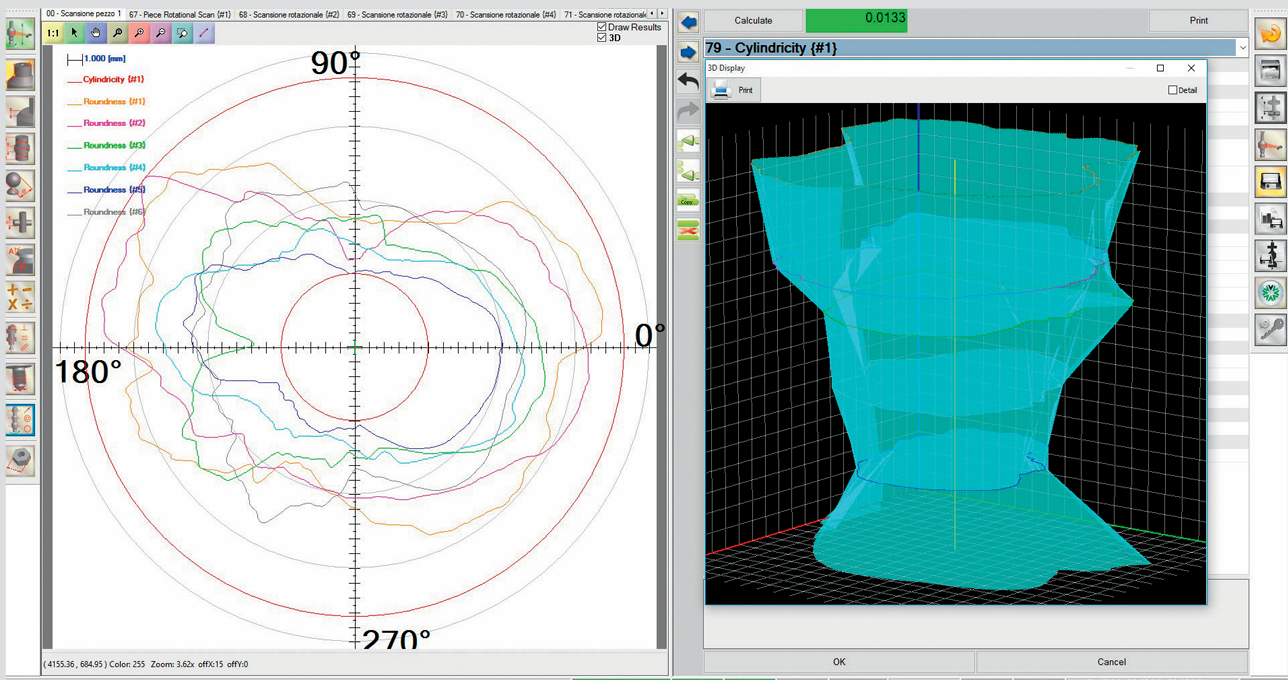Open the key settings icon
This screenshot has height=680, width=1288.
click(1270, 330)
